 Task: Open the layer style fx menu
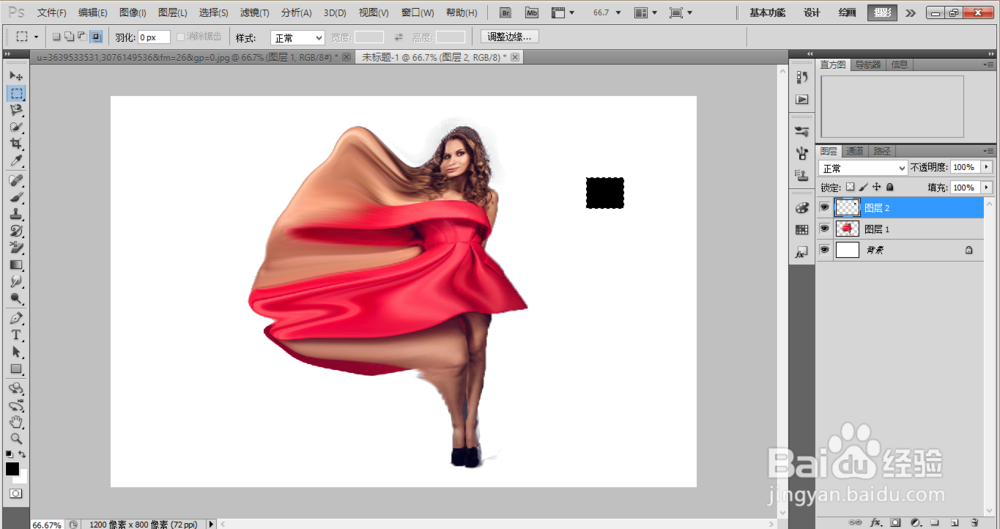coord(876,523)
